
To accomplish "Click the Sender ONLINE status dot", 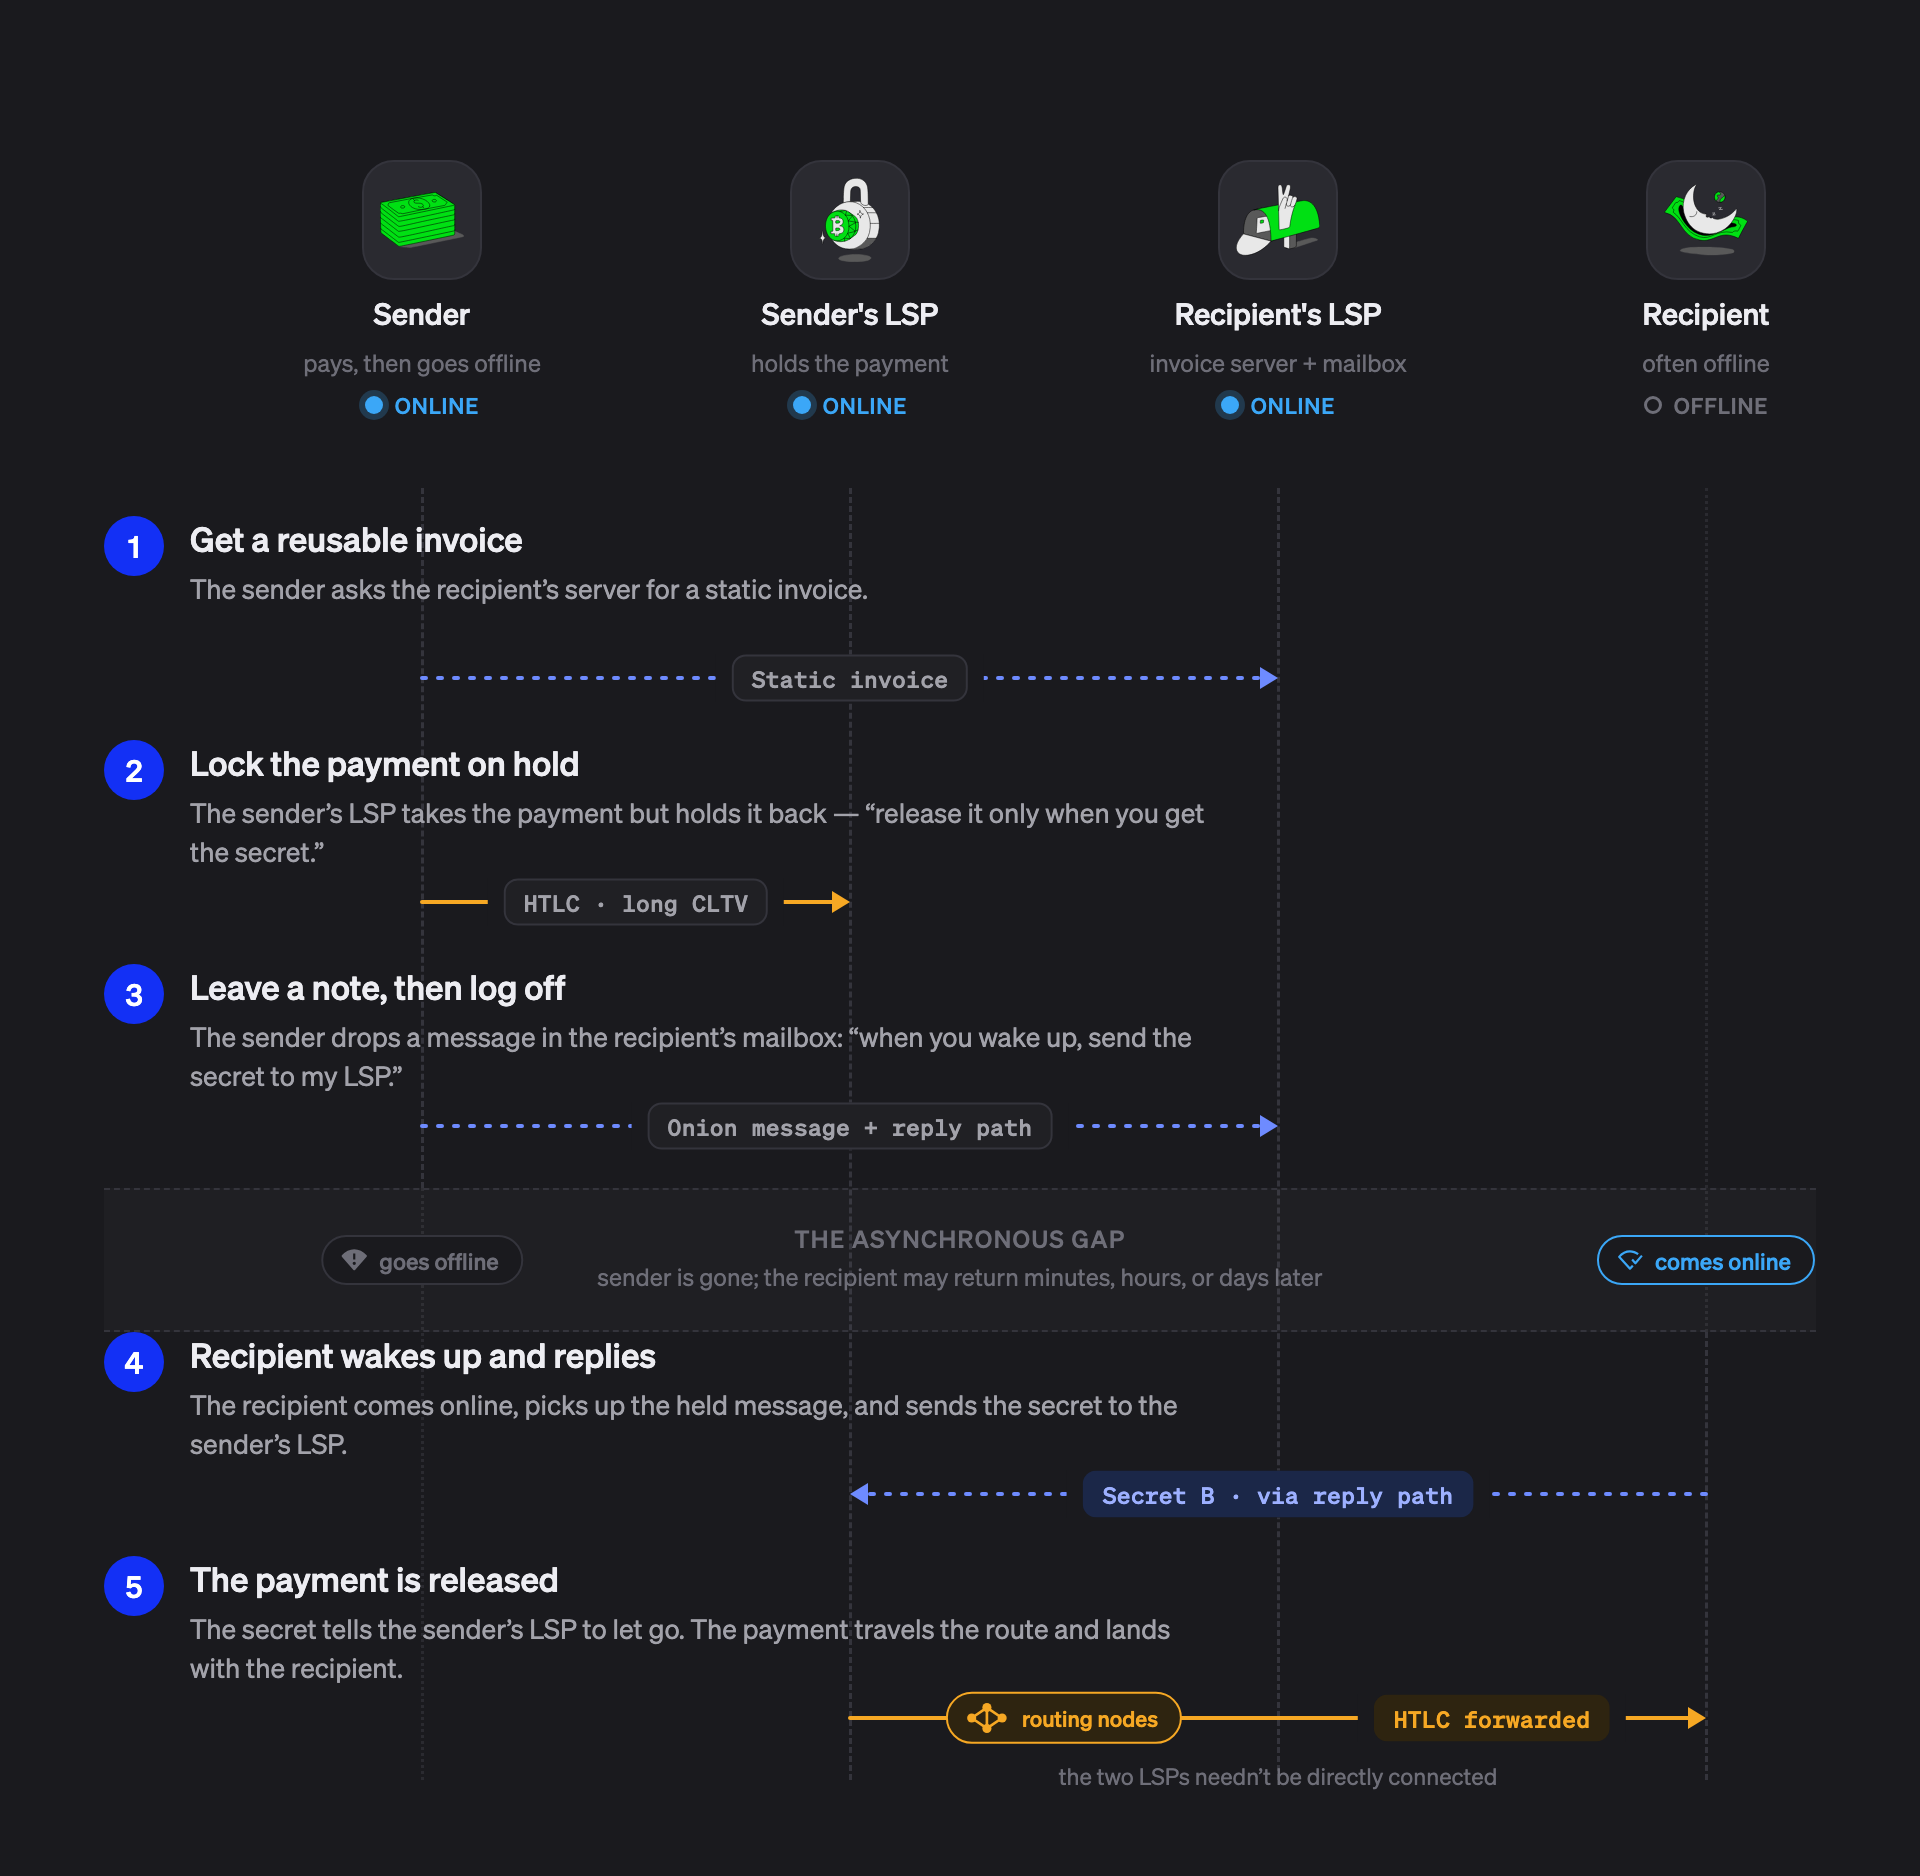I will click(374, 405).
